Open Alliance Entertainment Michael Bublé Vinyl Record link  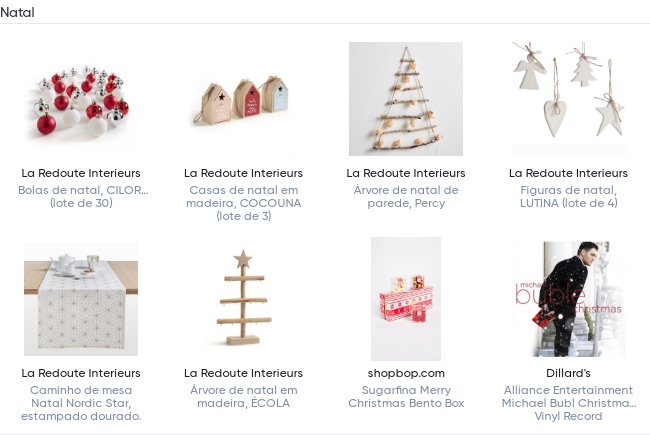(568, 403)
